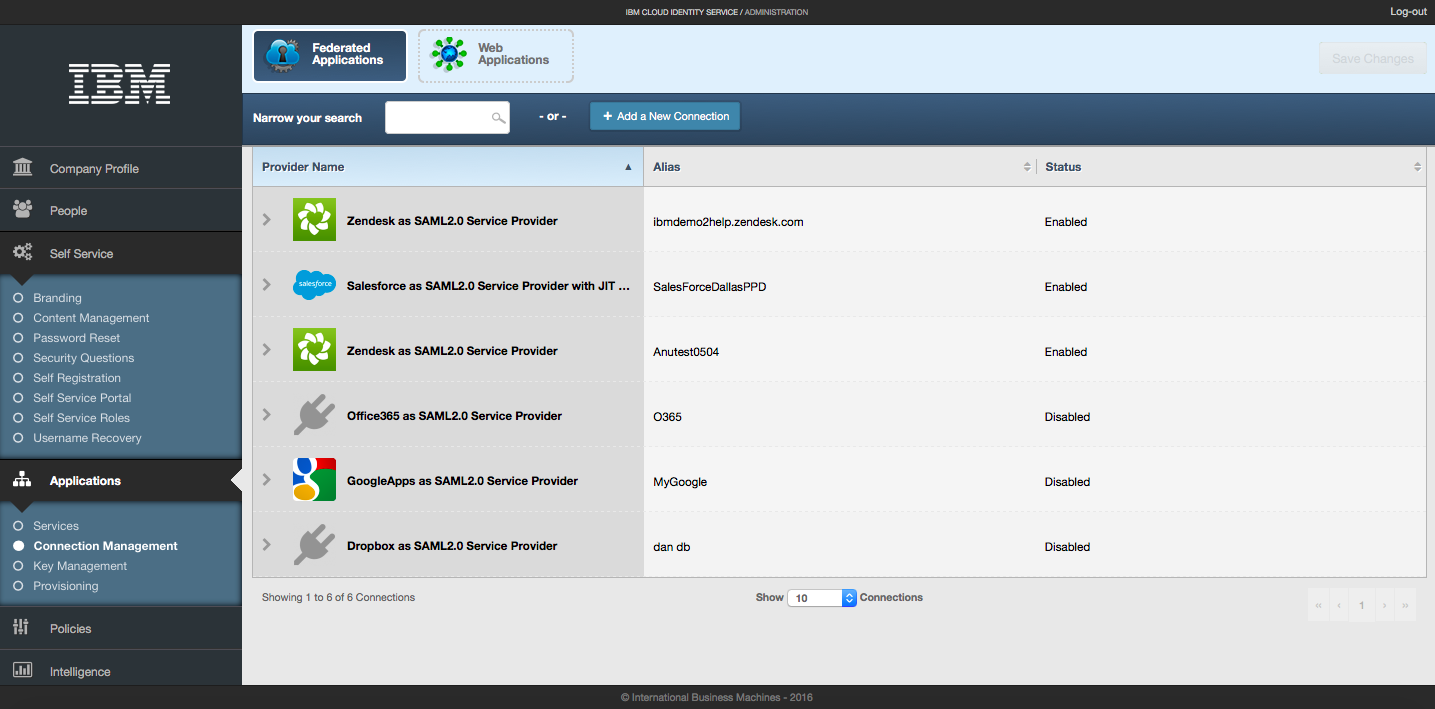Click the Web Applications globe icon

[x=449, y=54]
